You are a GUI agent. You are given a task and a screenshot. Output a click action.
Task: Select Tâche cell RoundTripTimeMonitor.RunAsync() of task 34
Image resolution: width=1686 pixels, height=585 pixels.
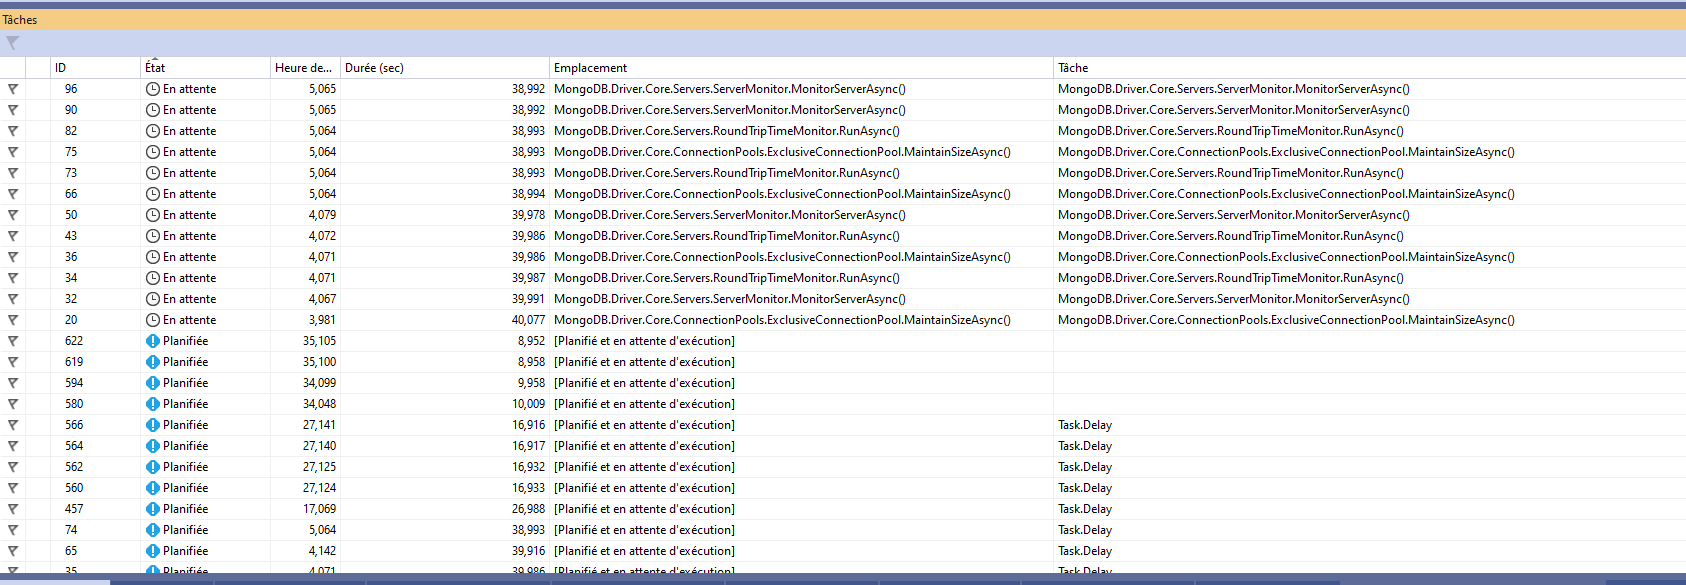(1231, 278)
